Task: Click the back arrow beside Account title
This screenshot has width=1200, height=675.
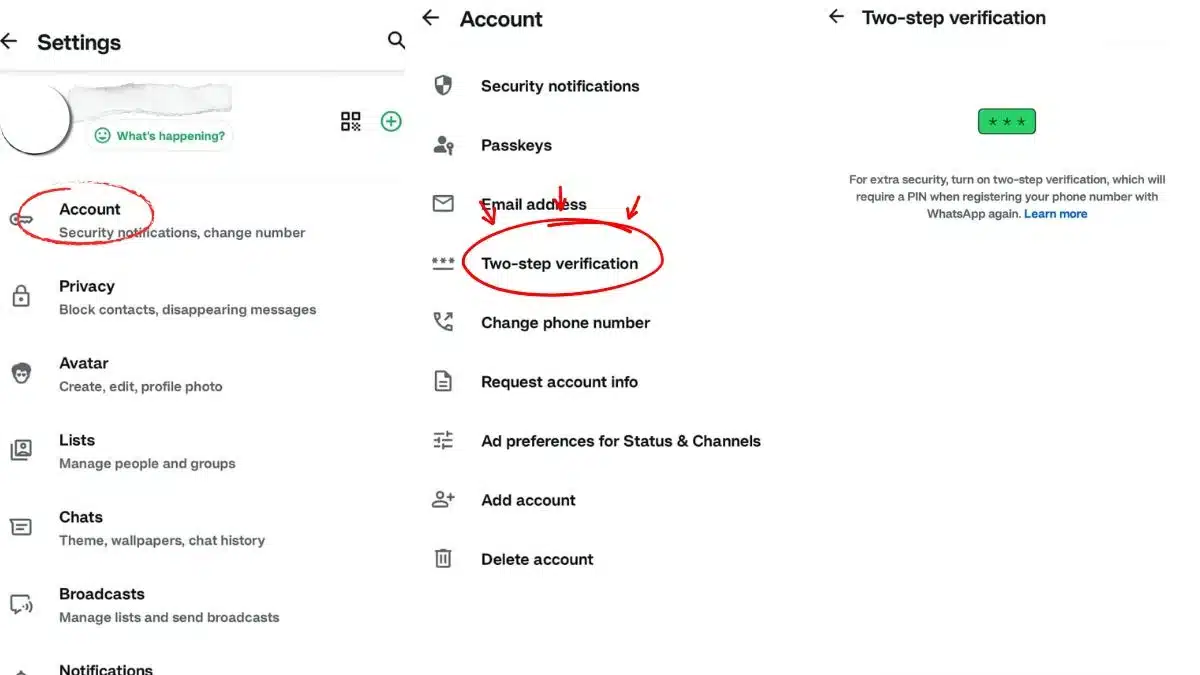Action: pyautogui.click(x=431, y=18)
